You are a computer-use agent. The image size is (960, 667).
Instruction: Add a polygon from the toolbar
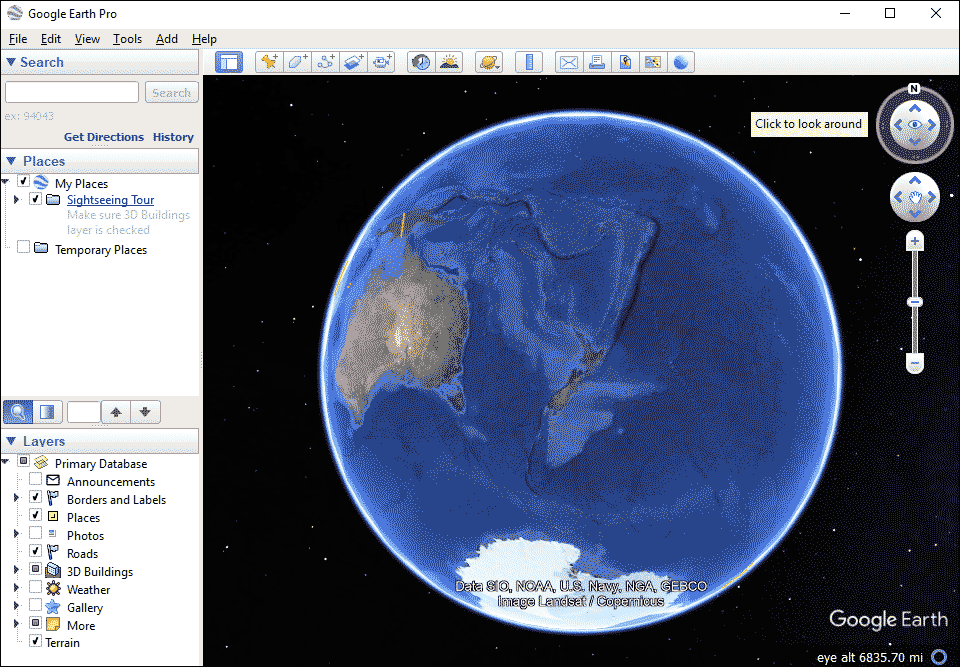tap(298, 62)
